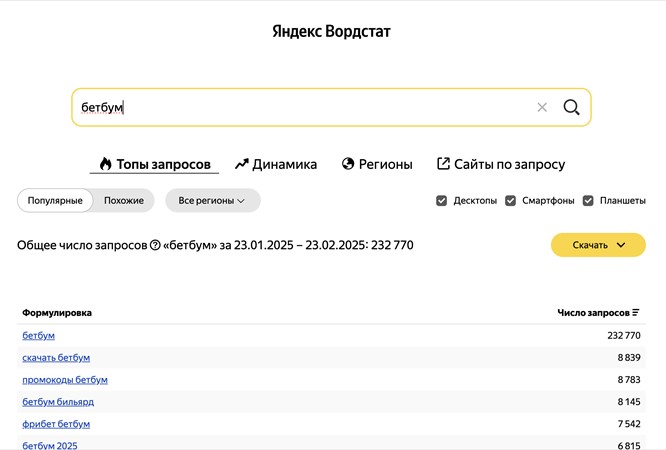The width and height of the screenshot is (666, 450).
Task: Click the value 6 815
Action: (x=629, y=445)
